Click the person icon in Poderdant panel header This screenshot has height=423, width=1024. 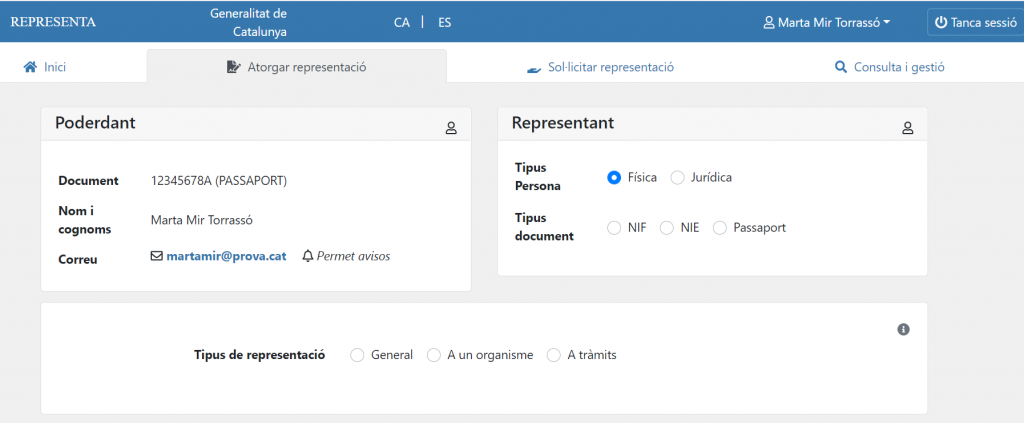[451, 128]
